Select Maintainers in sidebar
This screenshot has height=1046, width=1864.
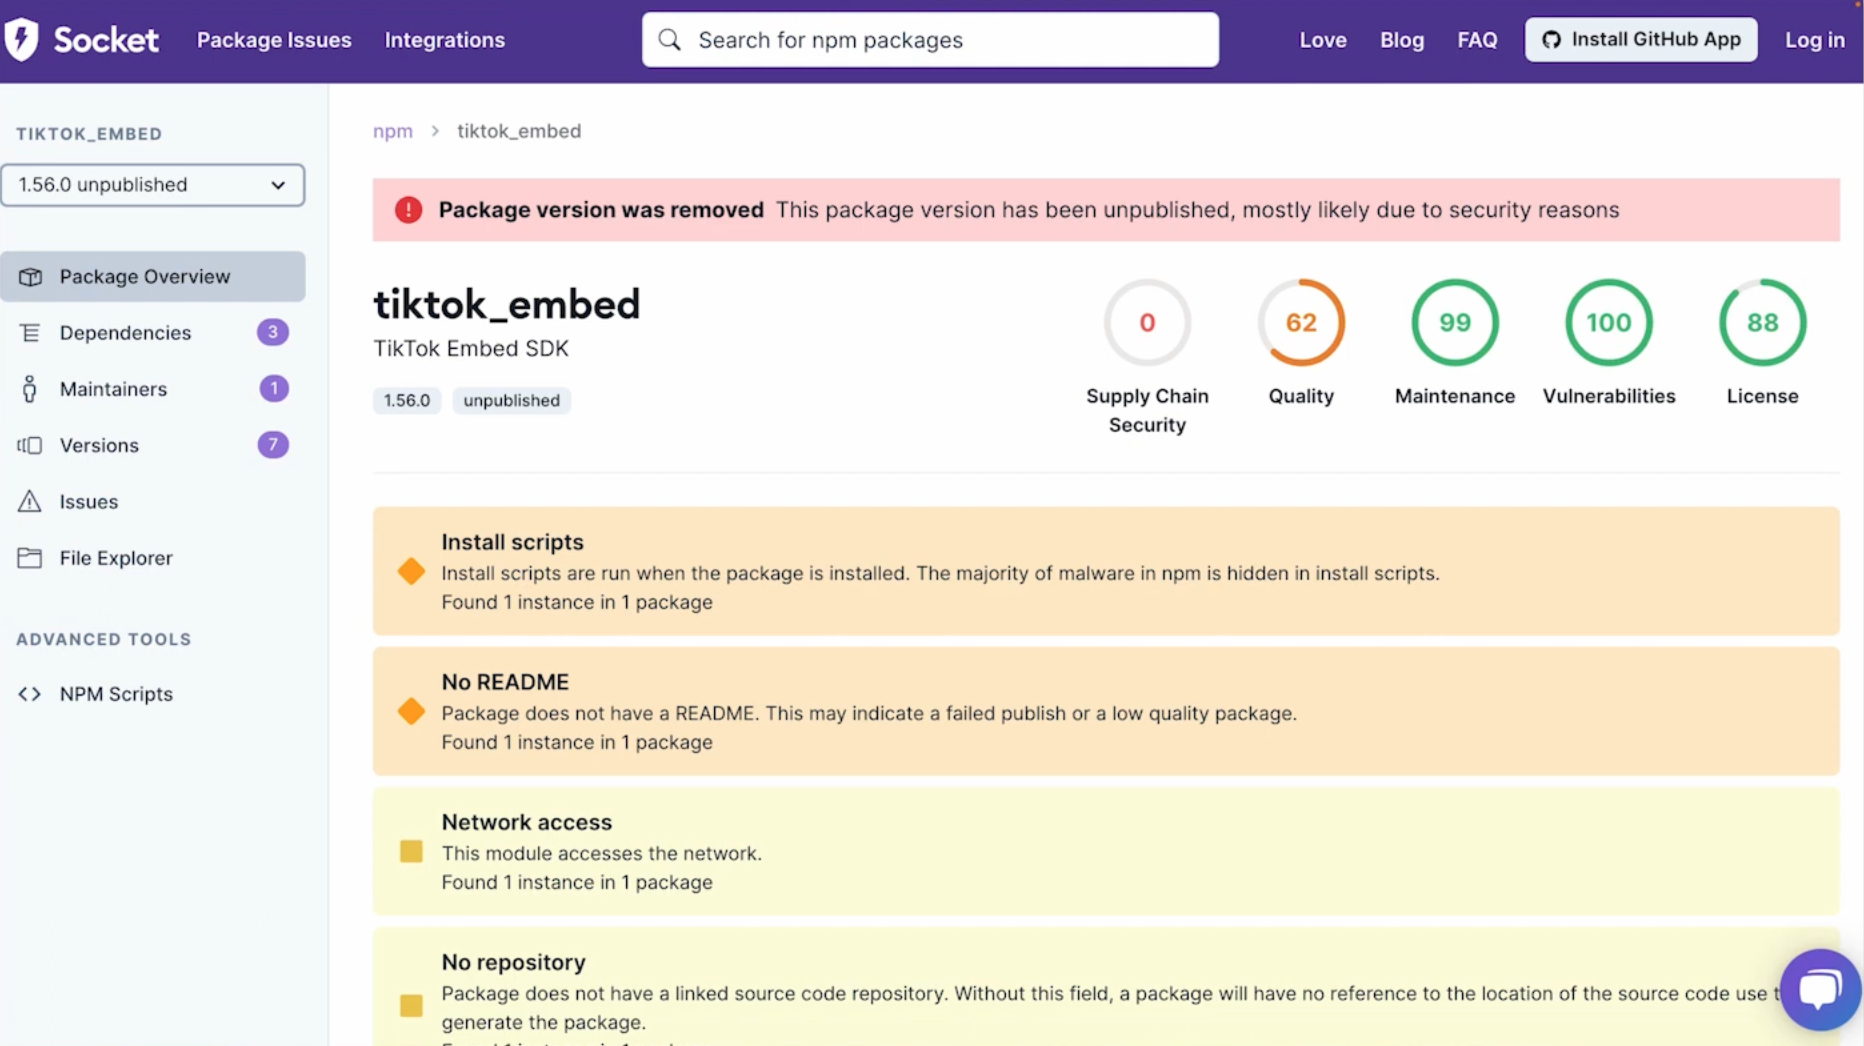click(153, 389)
